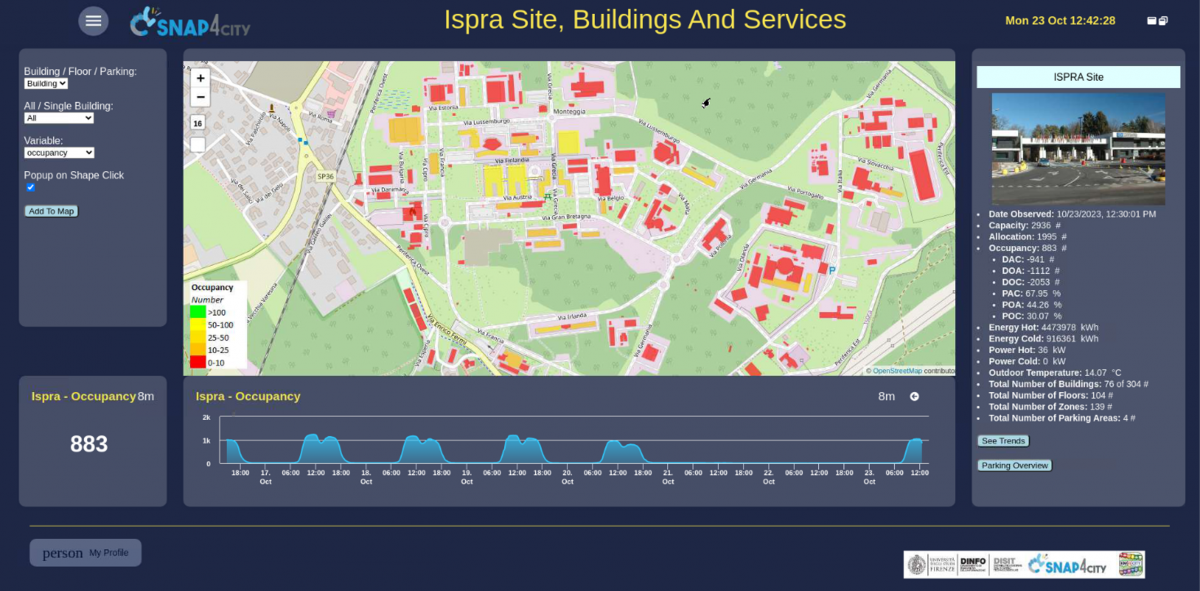This screenshot has height=591, width=1200.
Task: Zoom in on the map
Action: (x=200, y=78)
